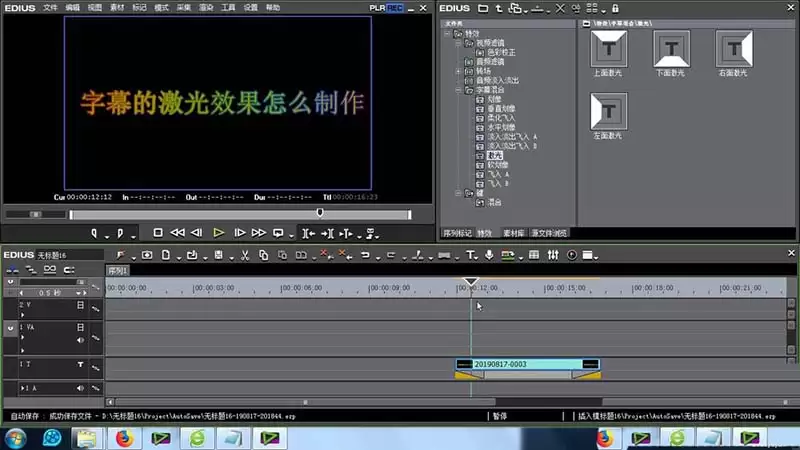Click the Save project disk icon
800x450 pixels.
coord(218,255)
